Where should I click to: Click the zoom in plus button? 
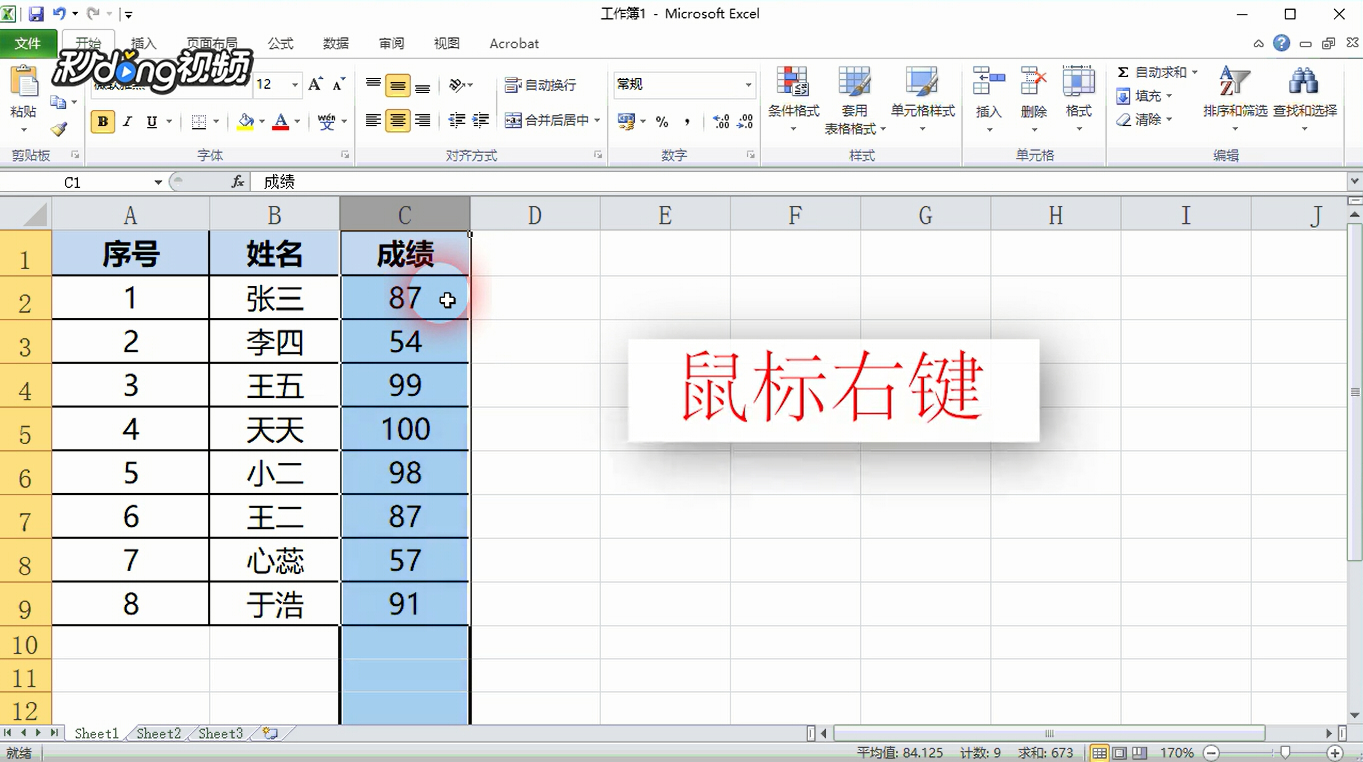pos(1335,752)
